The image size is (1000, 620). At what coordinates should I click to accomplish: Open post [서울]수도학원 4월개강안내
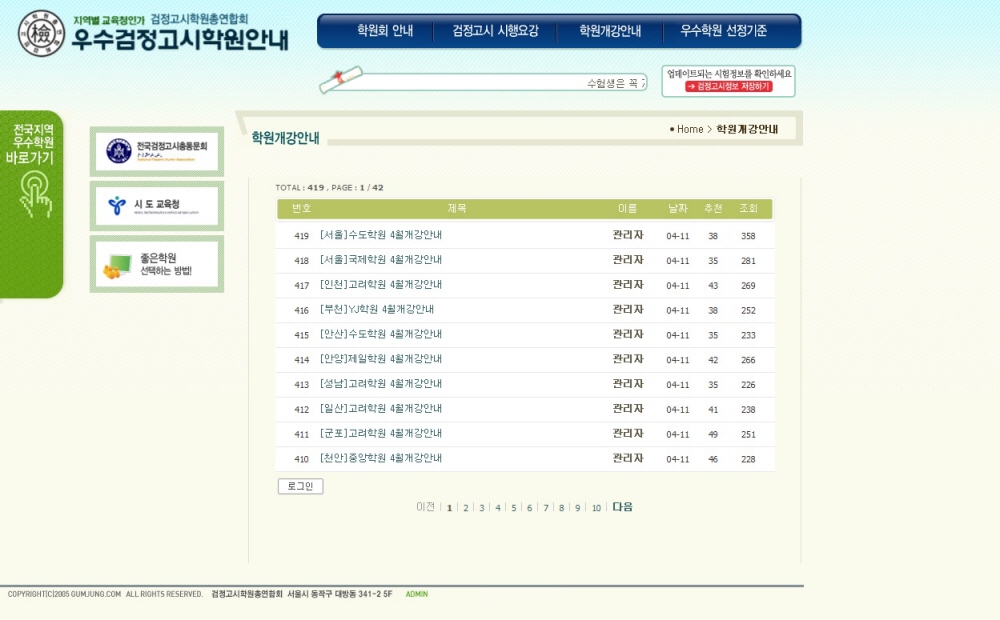(x=380, y=235)
